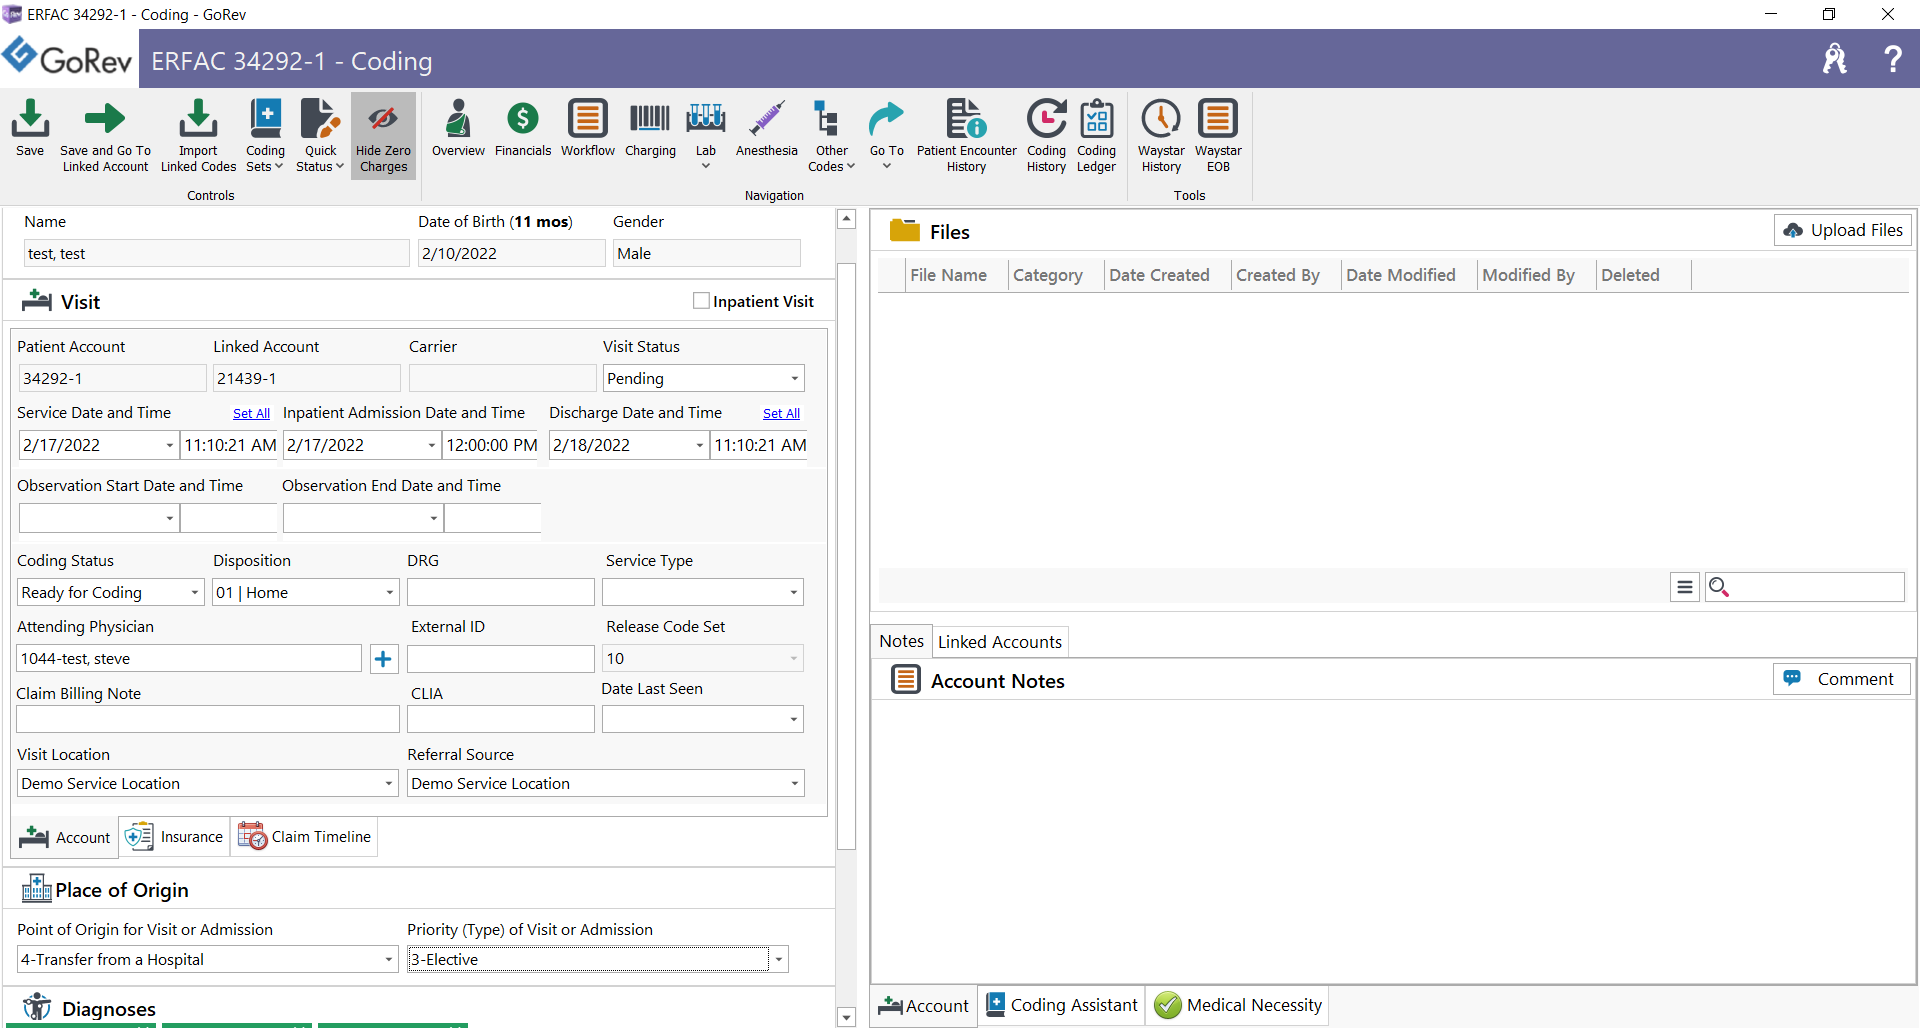
Task: Add attending physician with plus icon
Action: 383,658
